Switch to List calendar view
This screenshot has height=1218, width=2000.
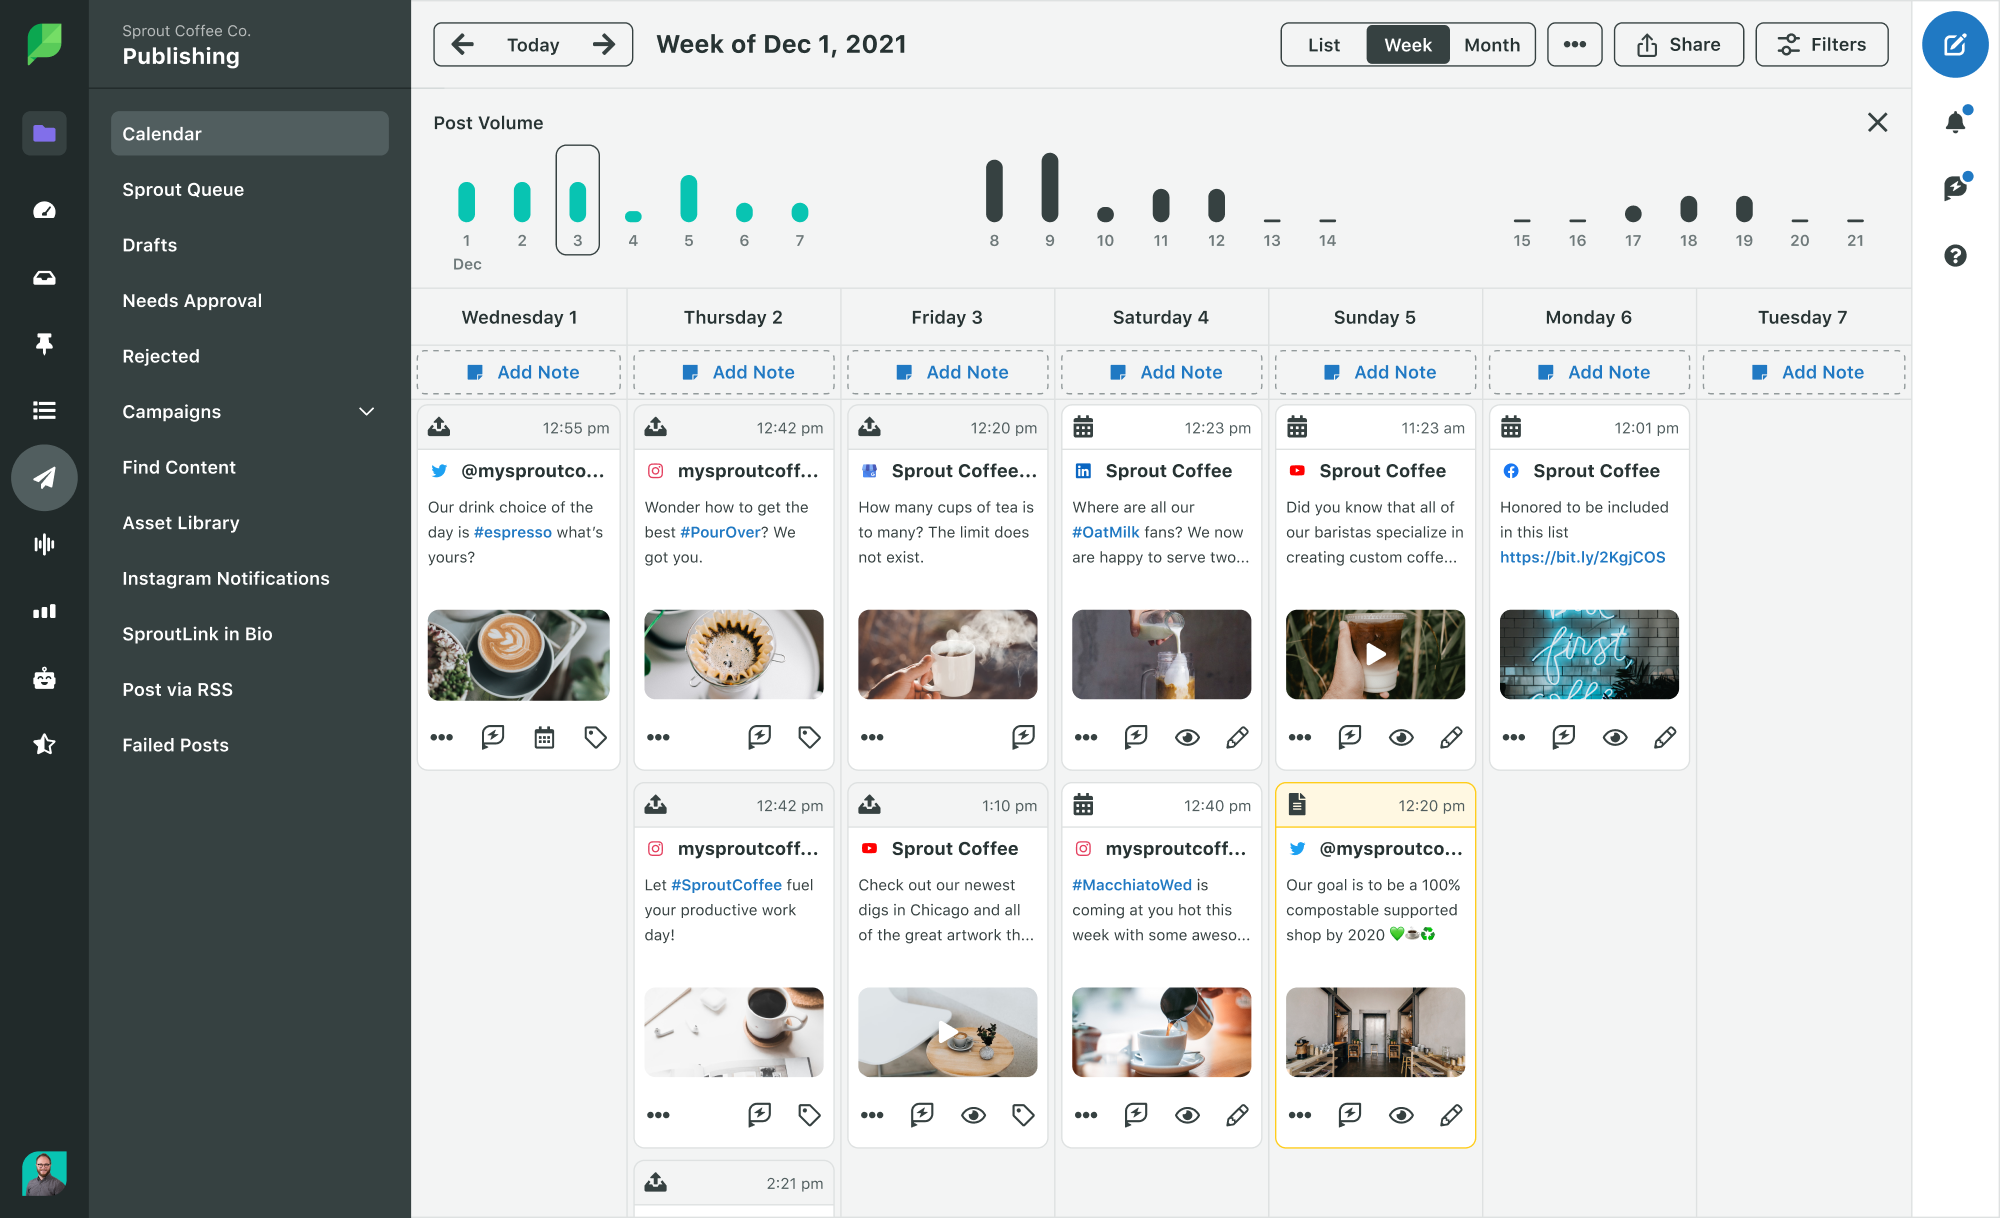[1321, 43]
